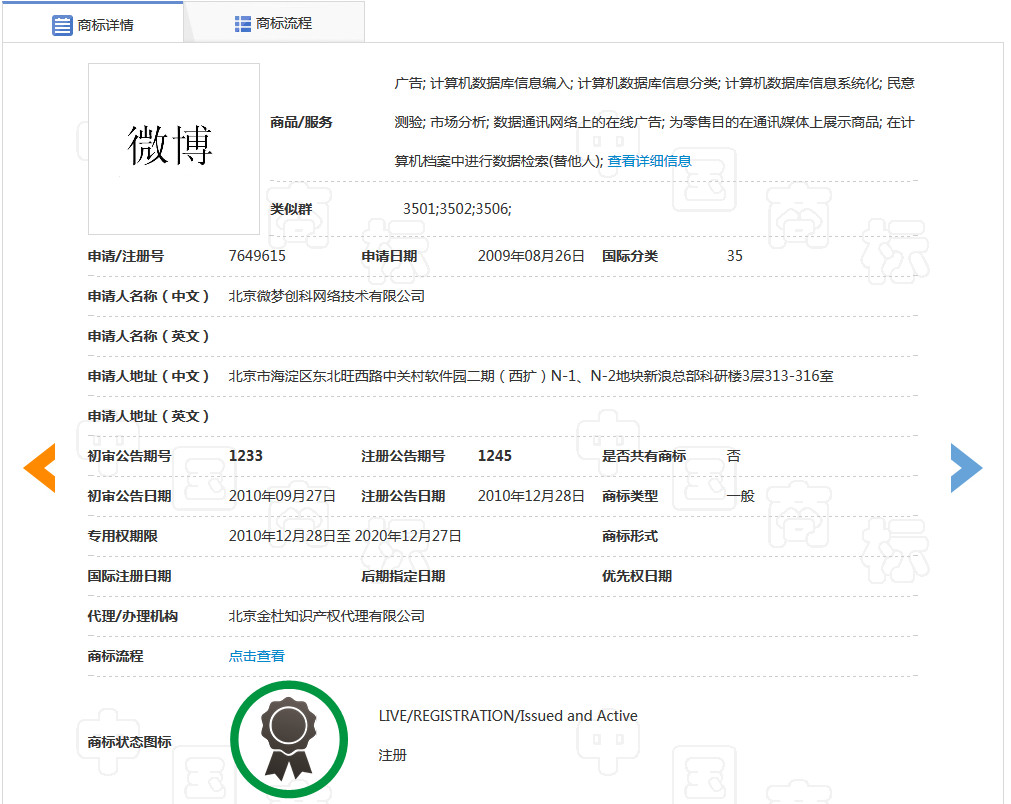This screenshot has height=804, width=1011.
Task: Select preliminary announcement issue number 1233
Action: point(246,456)
